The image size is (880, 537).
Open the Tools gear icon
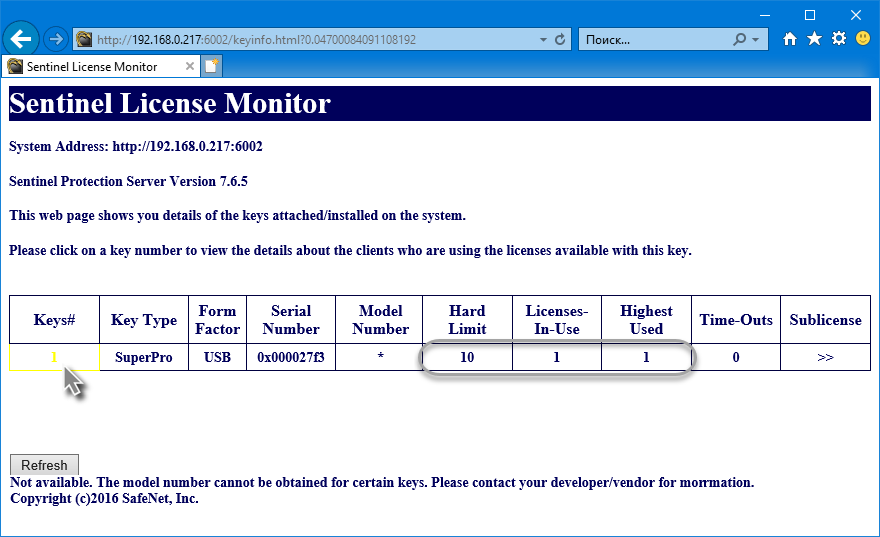pos(838,39)
